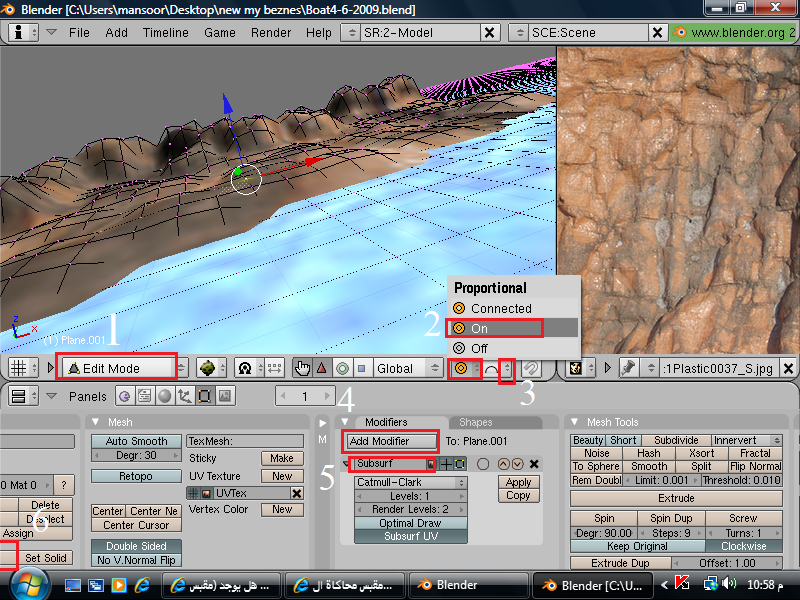Viewport: 800px width, 600px height.
Task: Click the Extrude button
Action: click(x=676, y=498)
